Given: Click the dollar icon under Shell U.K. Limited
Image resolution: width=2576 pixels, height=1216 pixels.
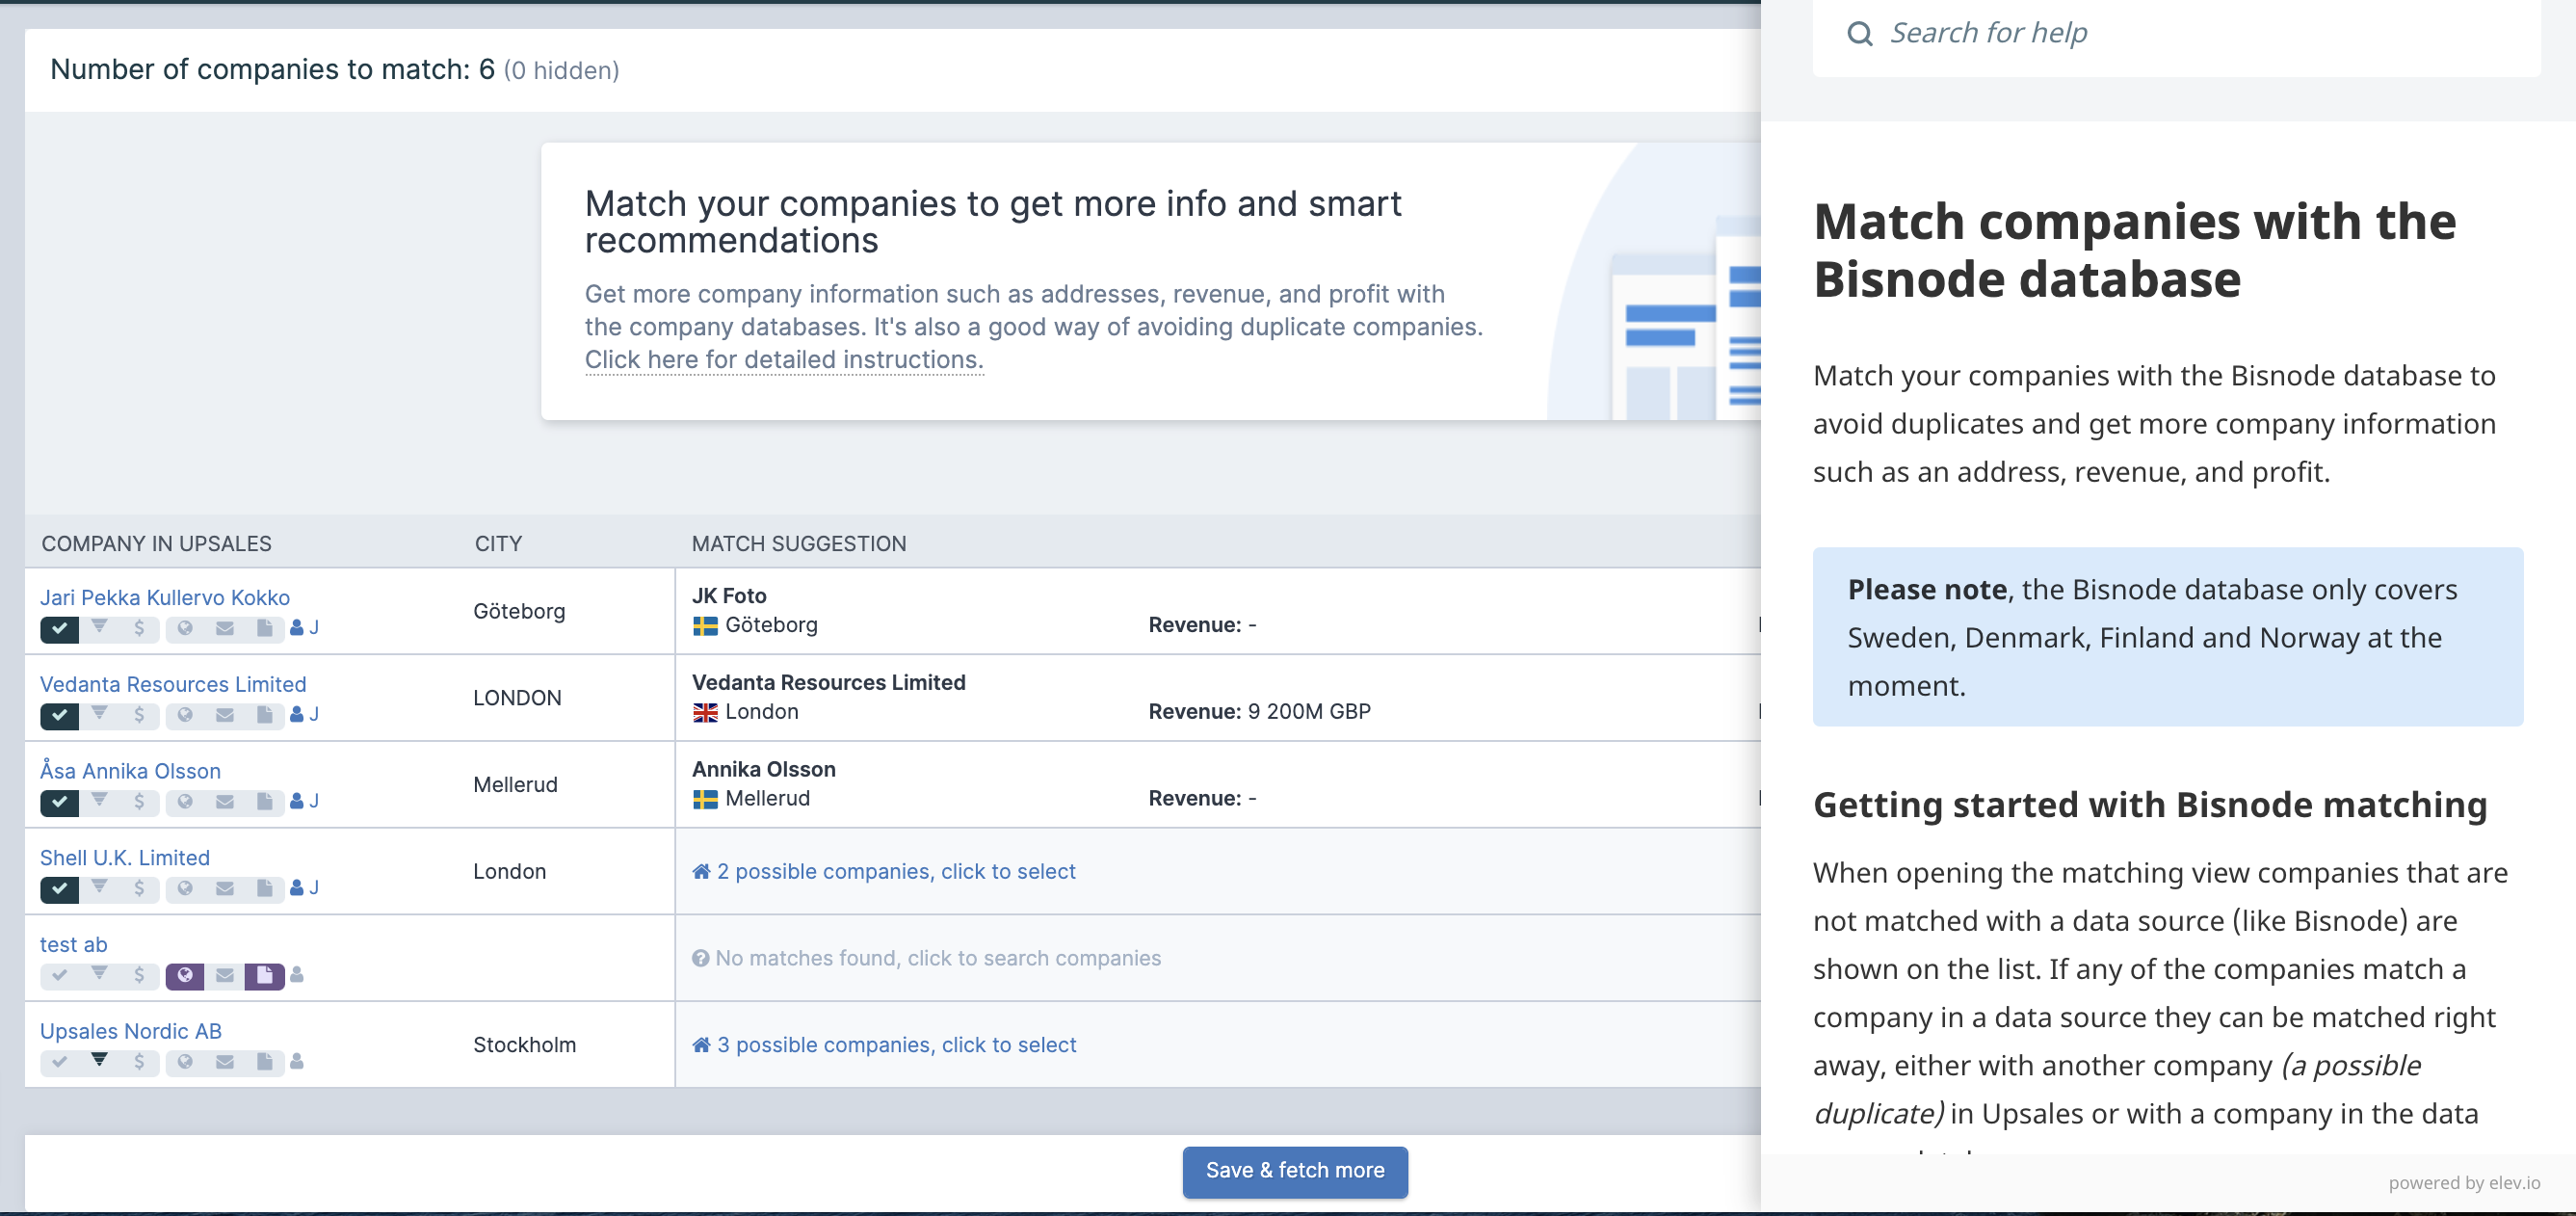Looking at the screenshot, I should (139, 889).
